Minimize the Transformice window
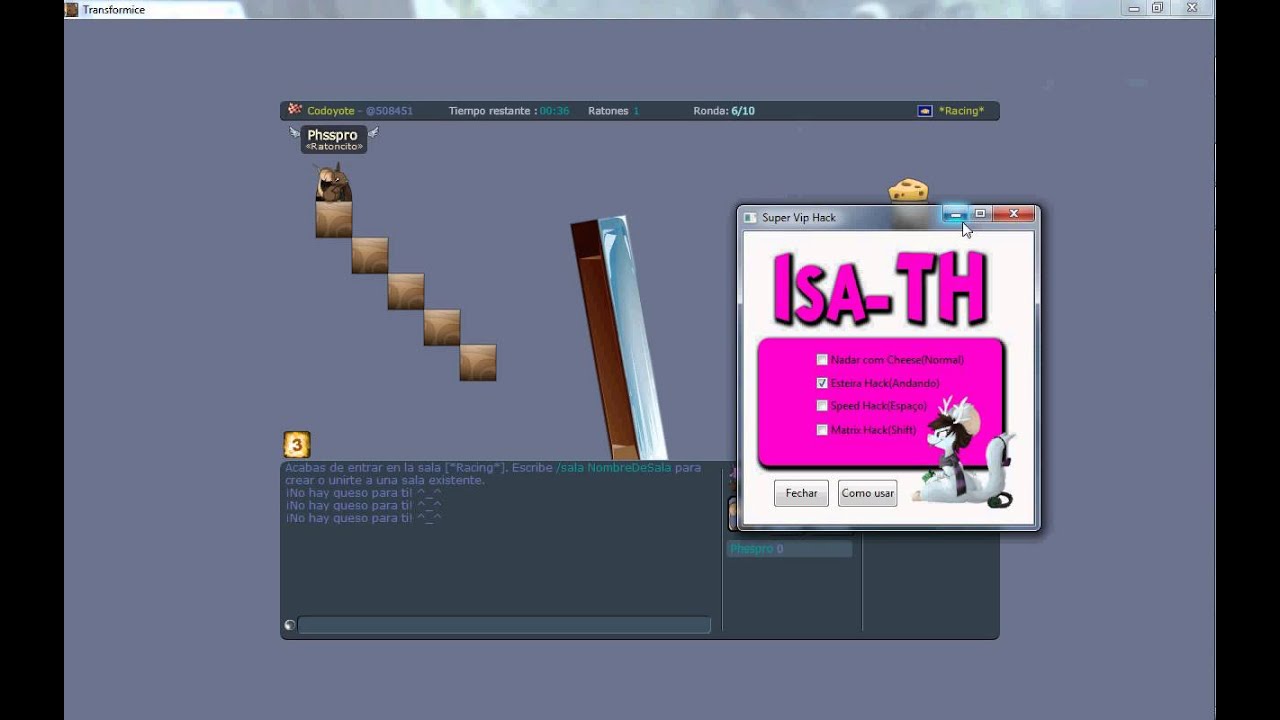The image size is (1280, 720). coord(1134,8)
